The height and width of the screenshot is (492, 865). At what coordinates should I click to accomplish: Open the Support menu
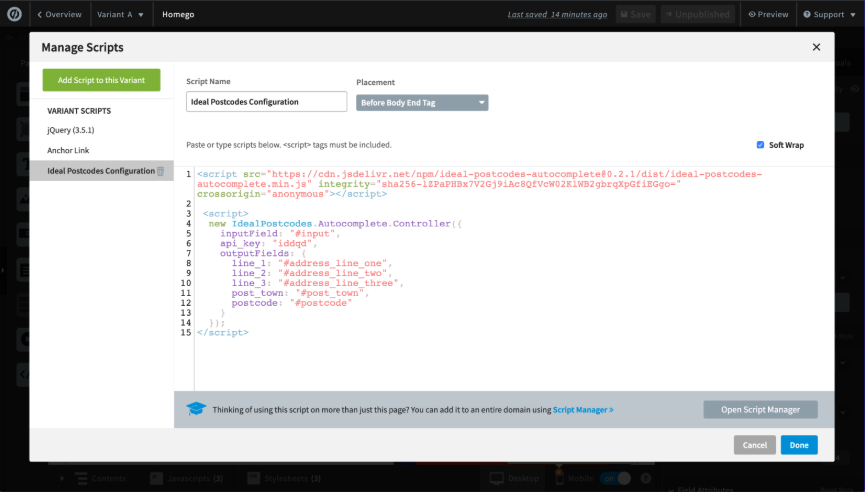point(829,14)
